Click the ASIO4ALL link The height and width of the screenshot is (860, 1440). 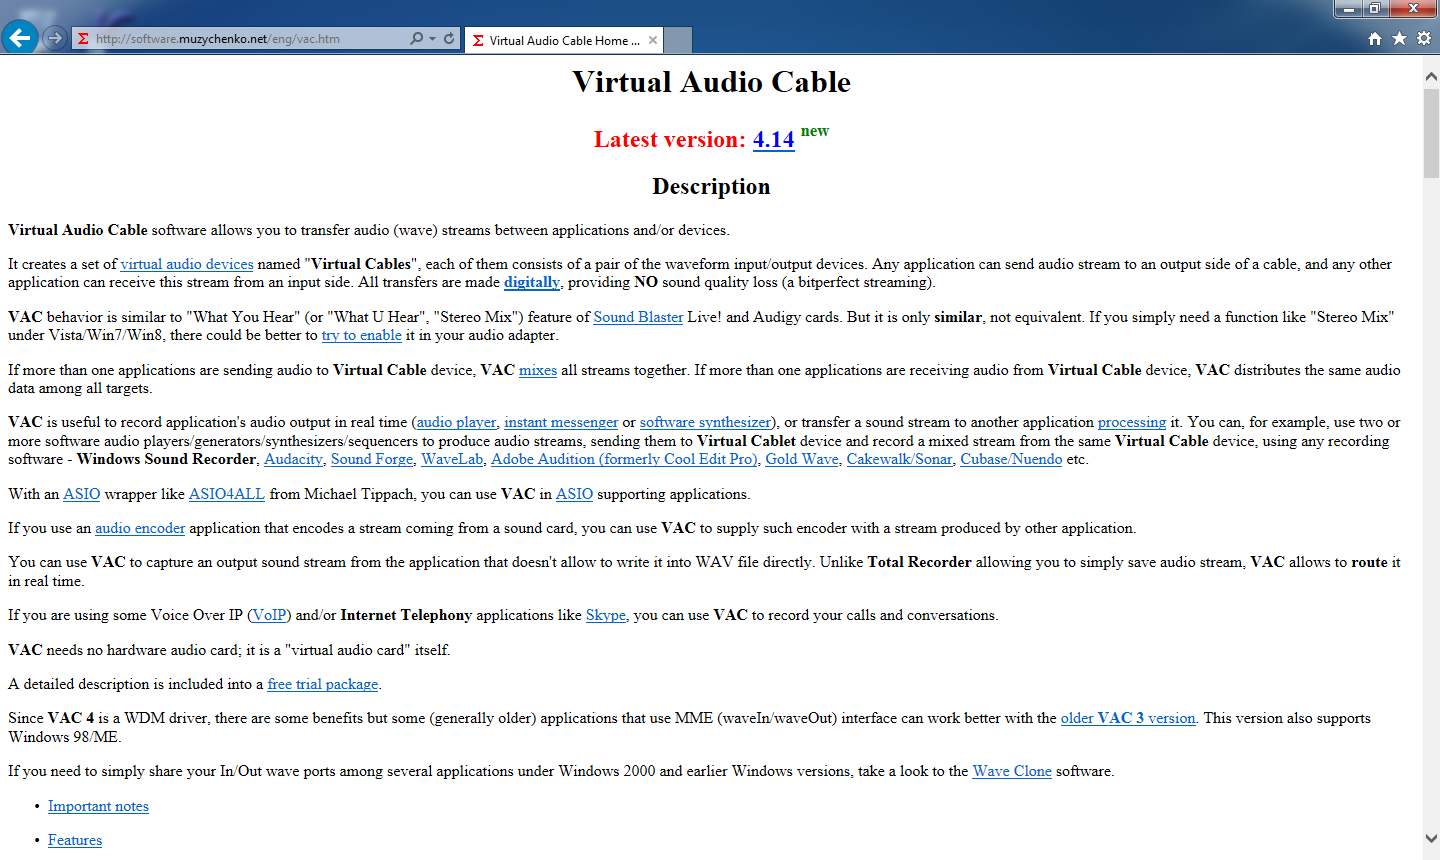[227, 494]
